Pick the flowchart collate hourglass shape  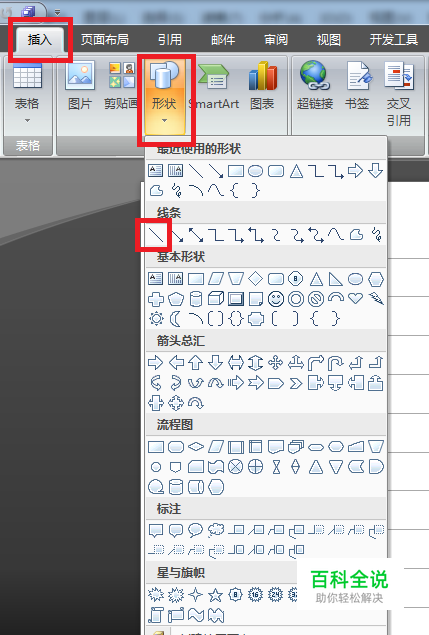[276, 467]
